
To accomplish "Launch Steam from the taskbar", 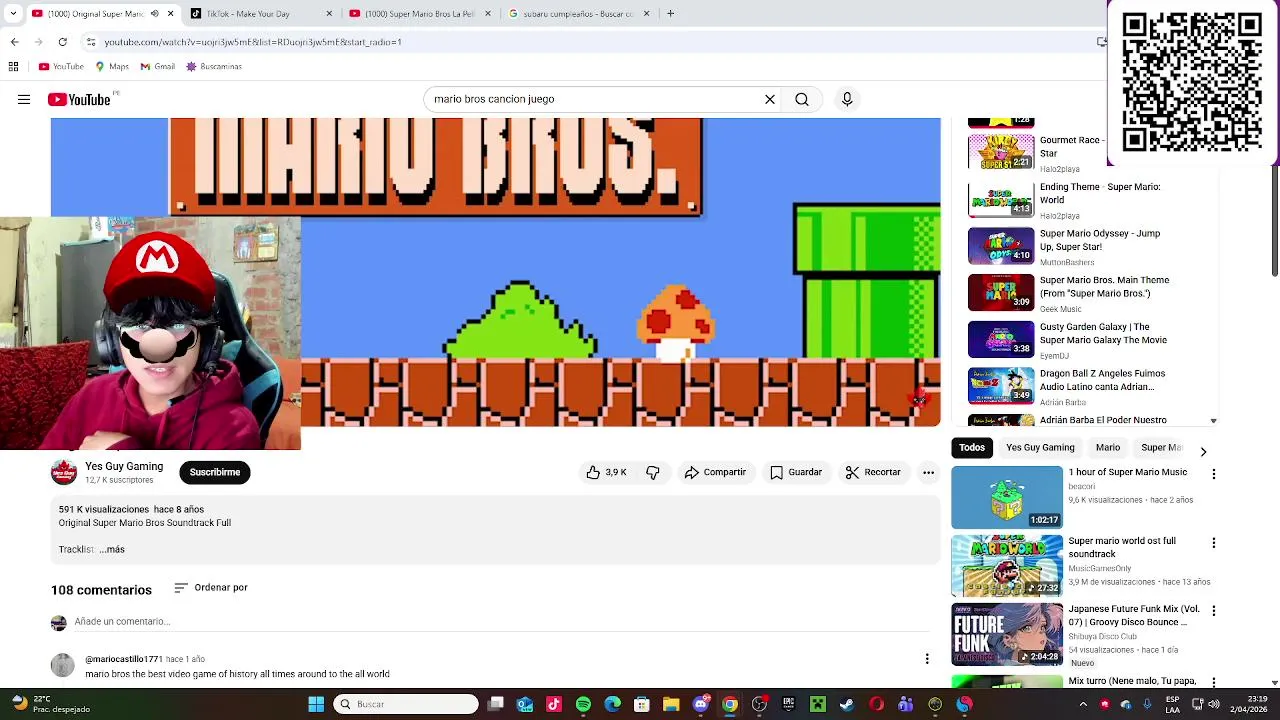I will (x=847, y=704).
